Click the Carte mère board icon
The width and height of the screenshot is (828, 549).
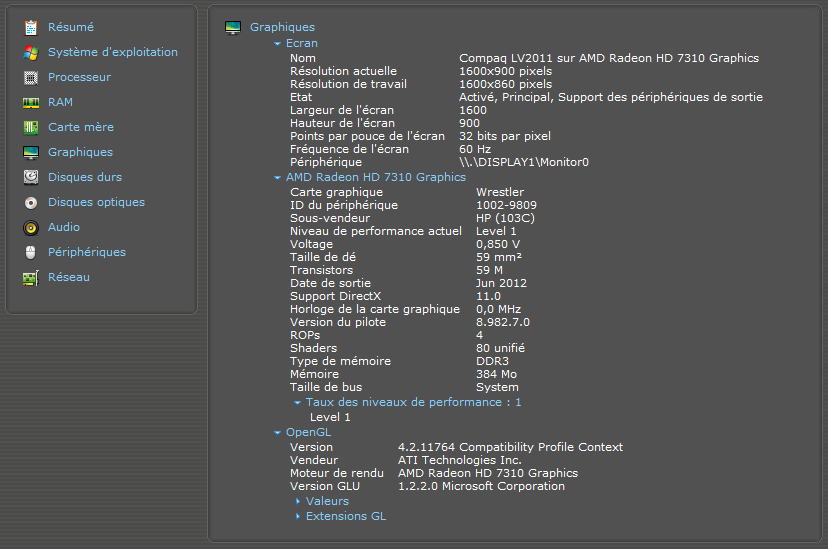tap(31, 127)
